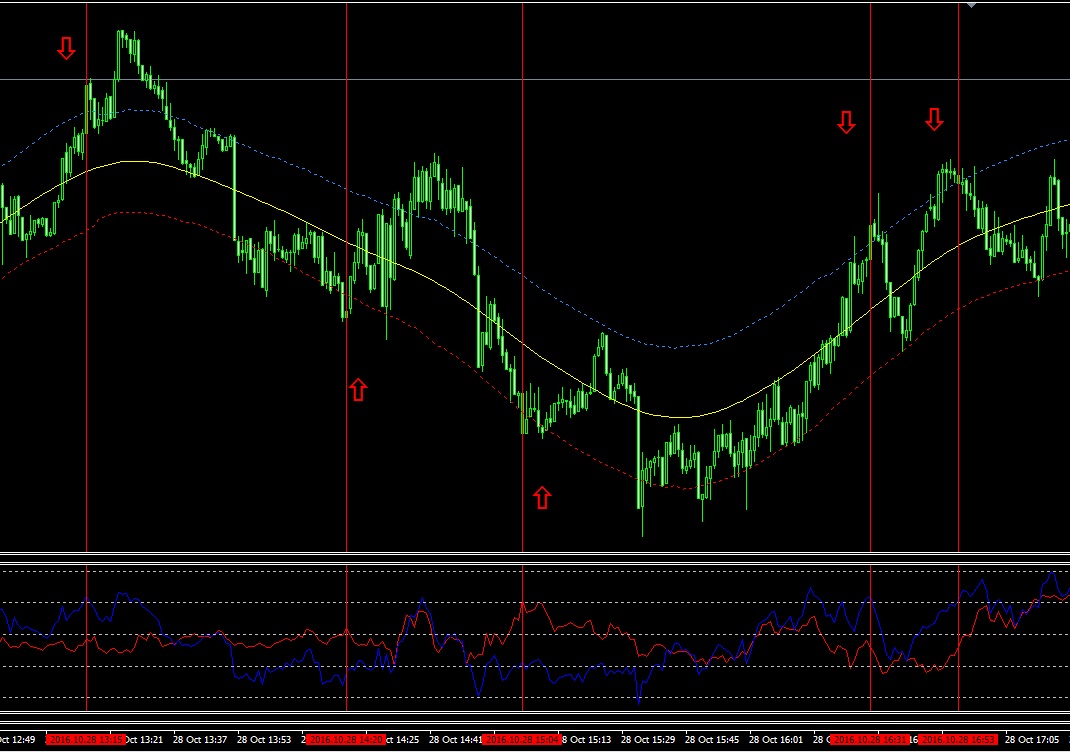Click the 28 Oct 15:45 time label

[712, 739]
